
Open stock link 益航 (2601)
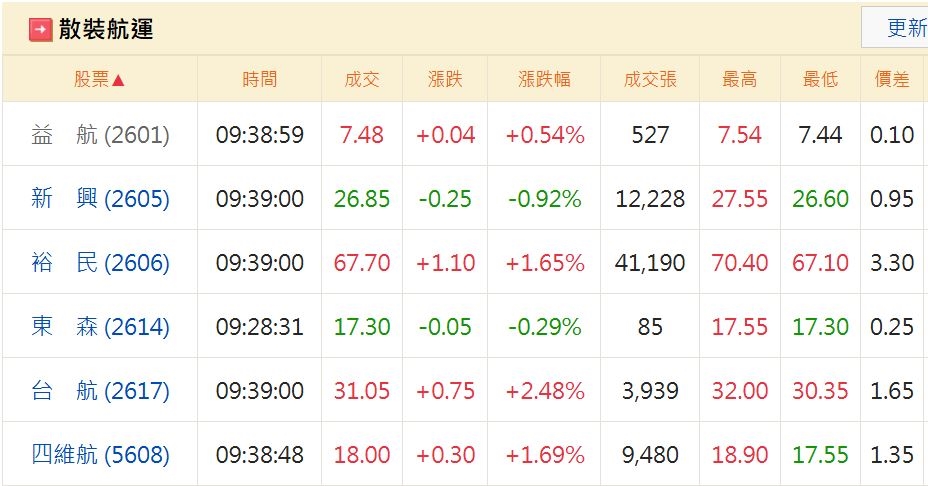click(100, 135)
